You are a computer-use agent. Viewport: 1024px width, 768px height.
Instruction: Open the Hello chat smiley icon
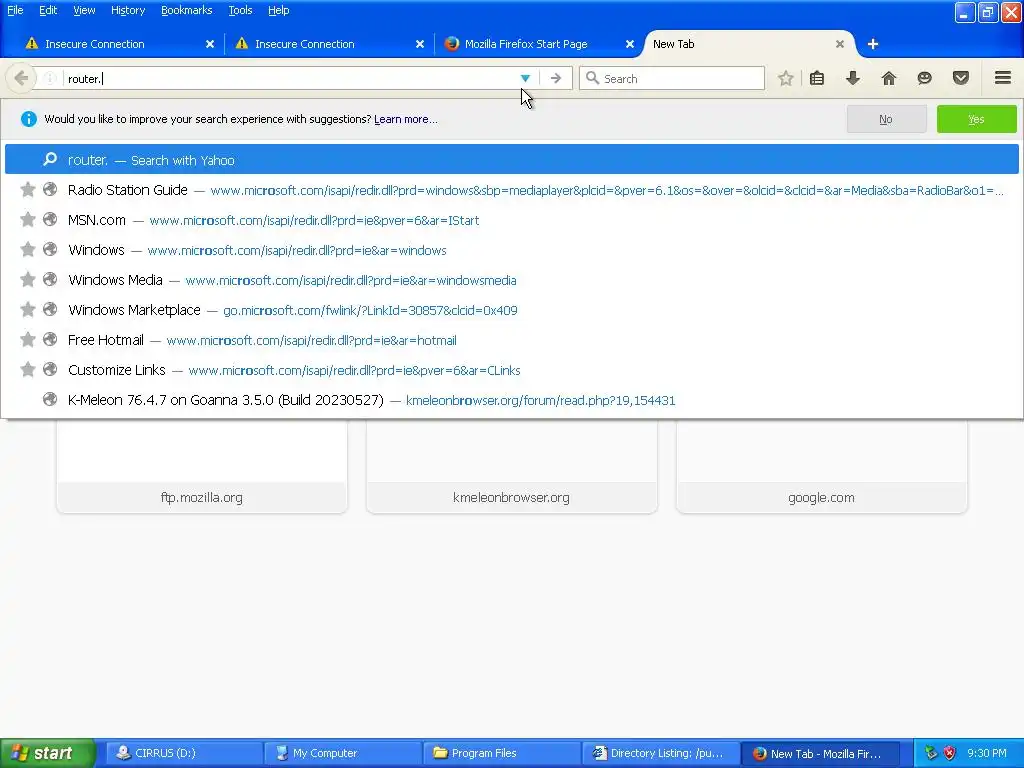[925, 78]
